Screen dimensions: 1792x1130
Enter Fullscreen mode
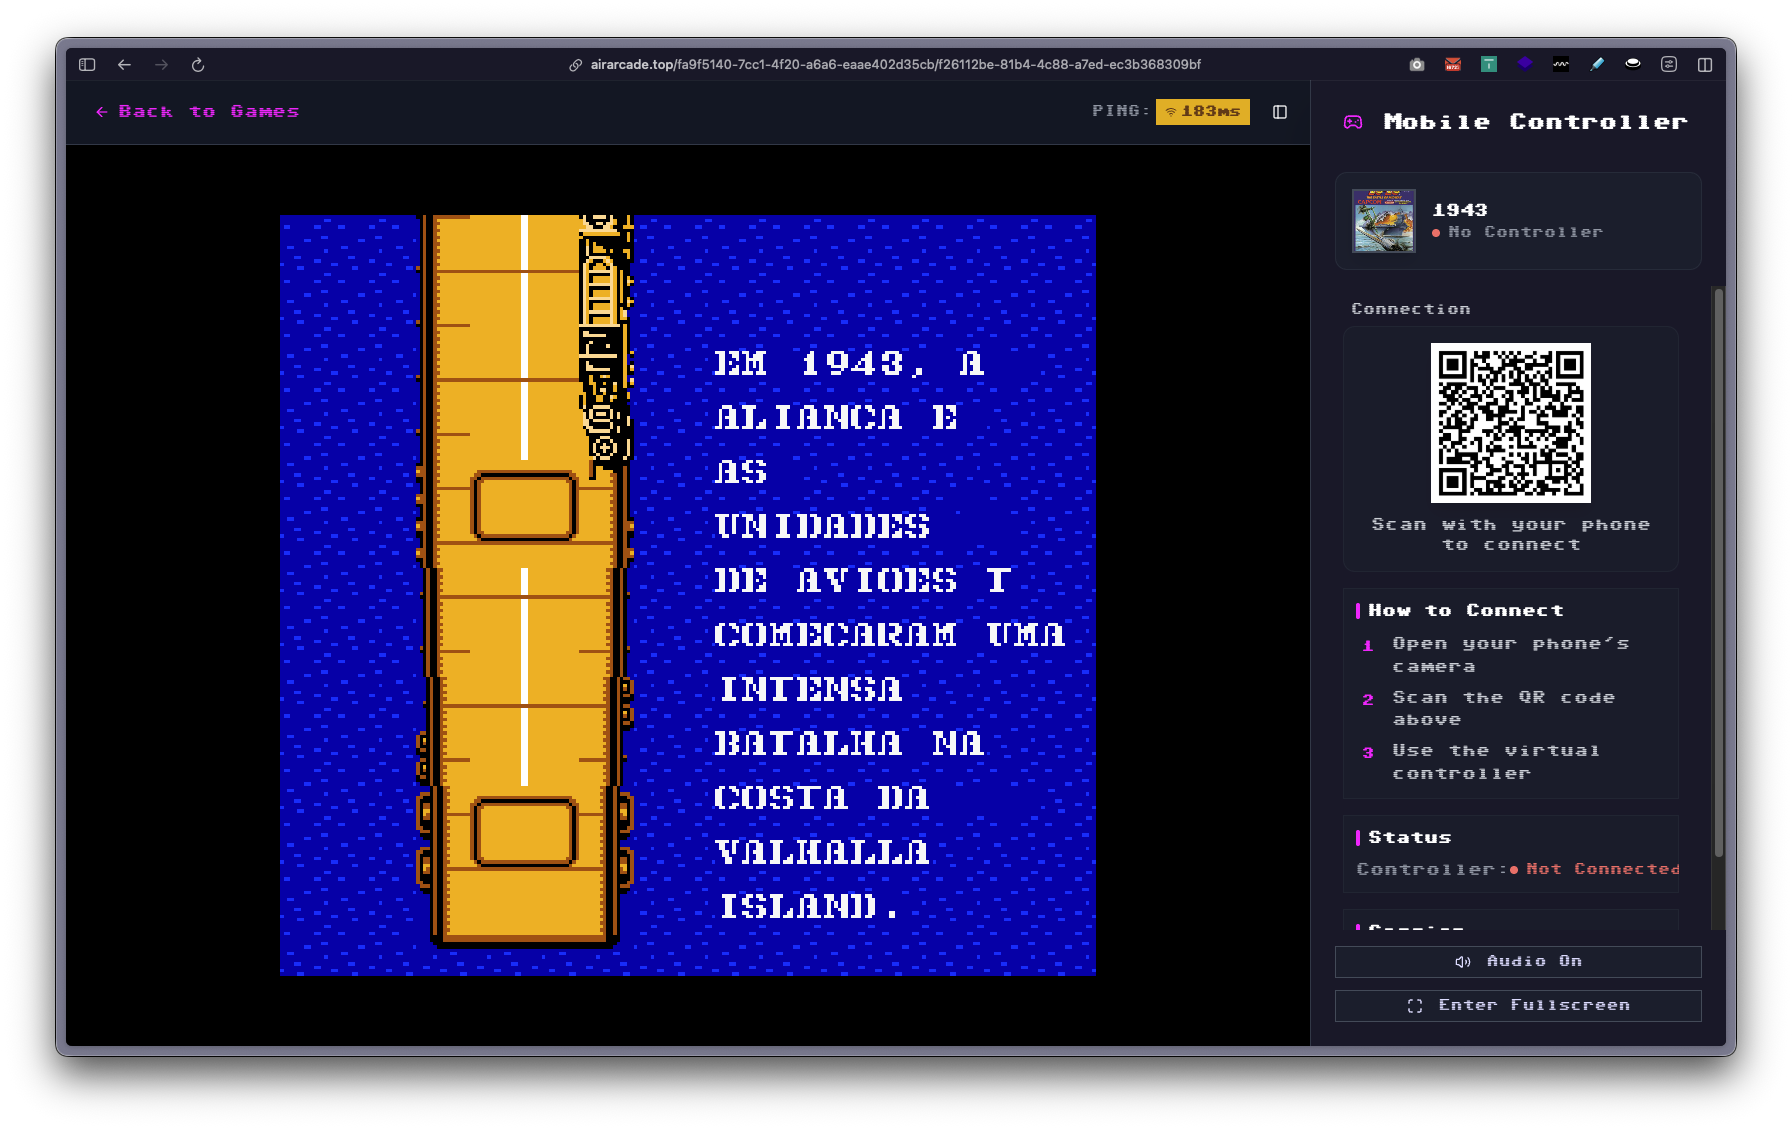click(1518, 1005)
